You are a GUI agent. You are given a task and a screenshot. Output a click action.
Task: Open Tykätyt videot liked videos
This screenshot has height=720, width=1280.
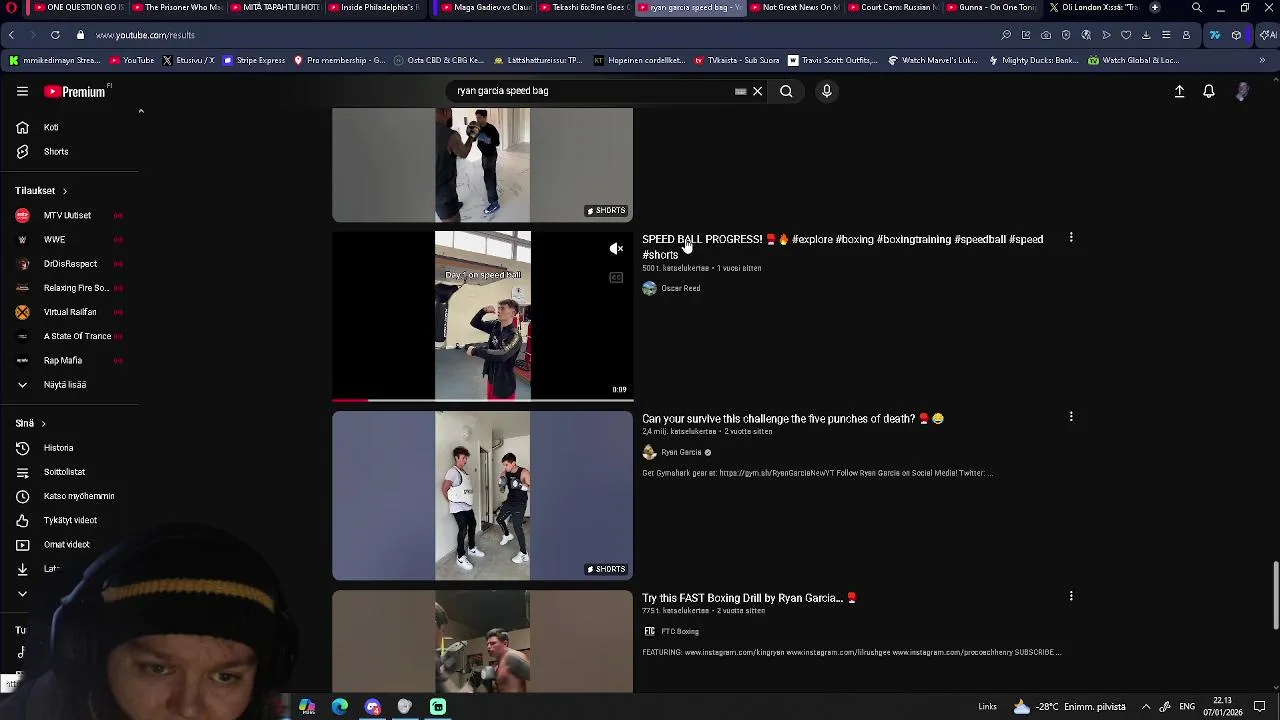(x=70, y=520)
